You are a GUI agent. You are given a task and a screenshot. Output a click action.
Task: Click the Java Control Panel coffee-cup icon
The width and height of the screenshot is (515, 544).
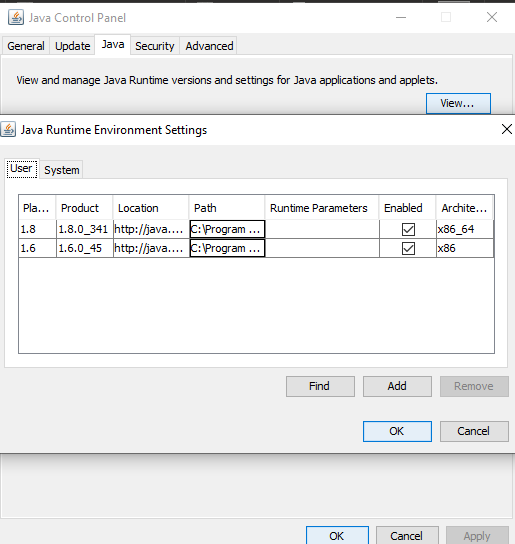coord(16,17)
